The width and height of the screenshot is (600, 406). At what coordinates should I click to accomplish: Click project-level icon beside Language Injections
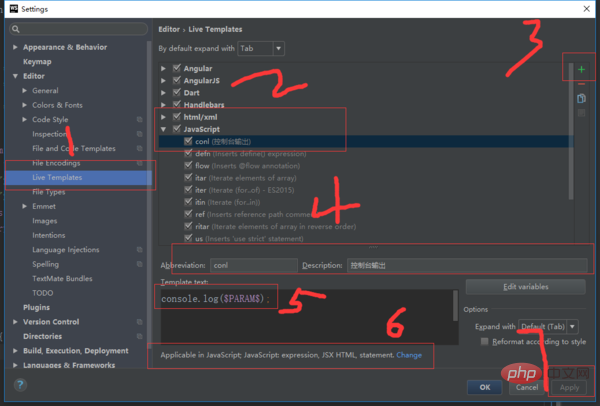pyautogui.click(x=140, y=249)
